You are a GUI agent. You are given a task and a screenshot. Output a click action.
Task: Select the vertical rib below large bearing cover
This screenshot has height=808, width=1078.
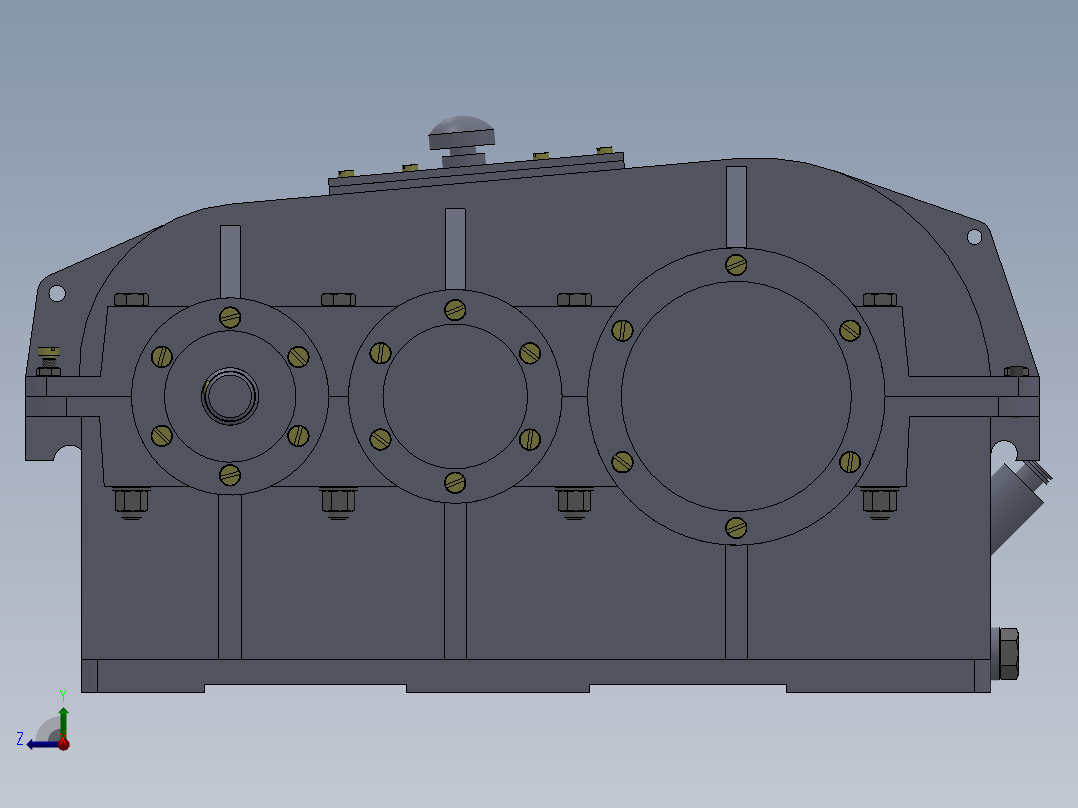pyautogui.click(x=736, y=602)
